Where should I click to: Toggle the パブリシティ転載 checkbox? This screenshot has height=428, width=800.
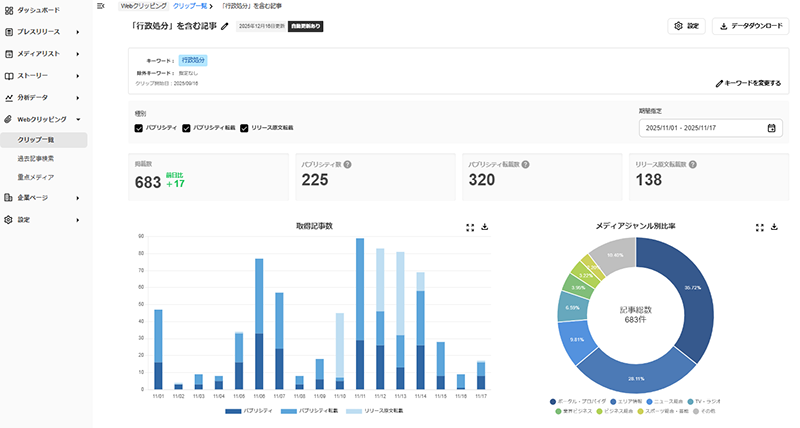tap(186, 128)
